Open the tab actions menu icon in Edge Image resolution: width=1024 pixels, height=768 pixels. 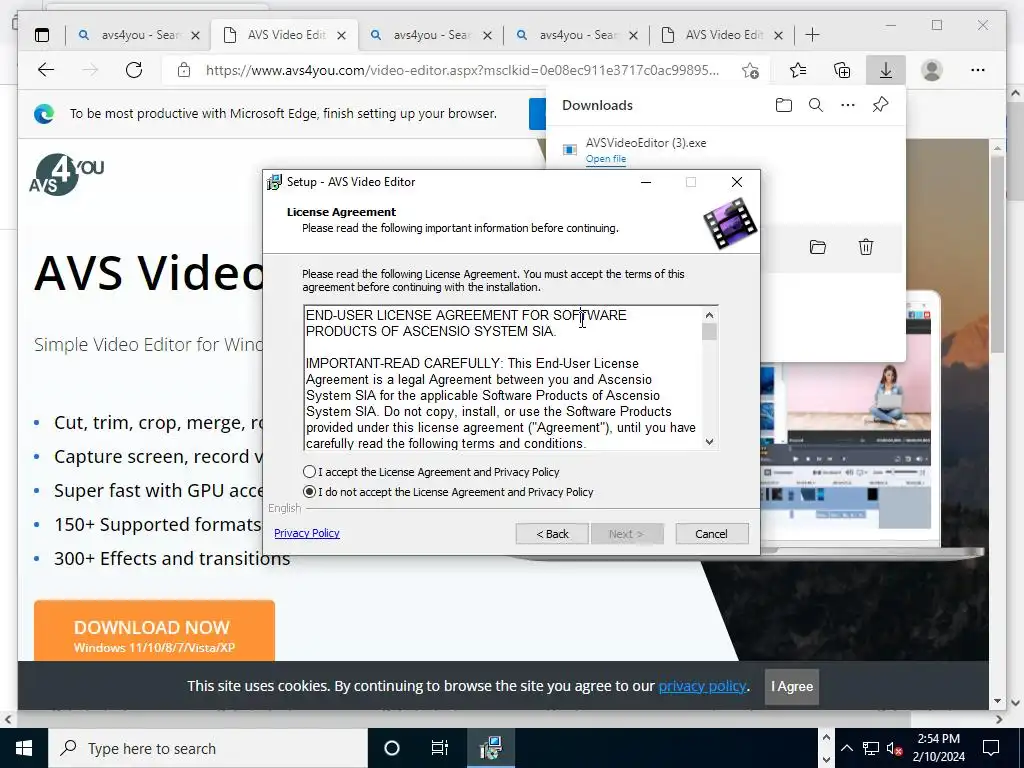tap(42, 35)
